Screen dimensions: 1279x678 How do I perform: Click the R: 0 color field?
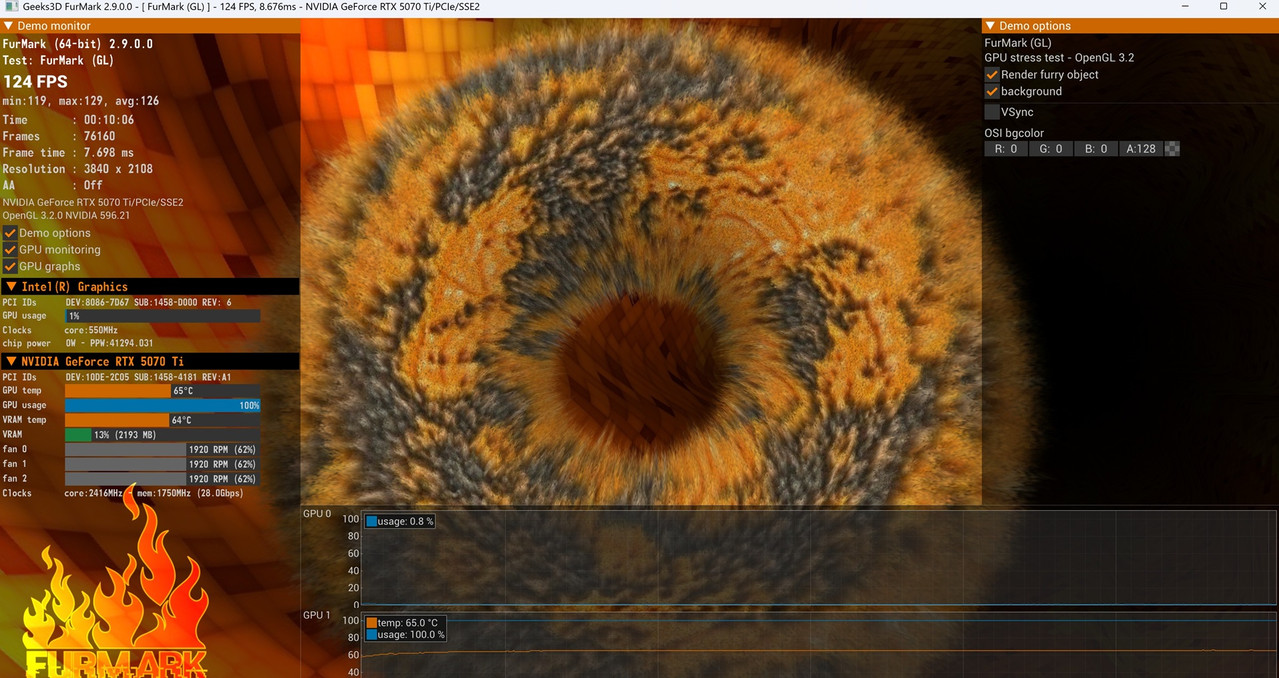1005,149
